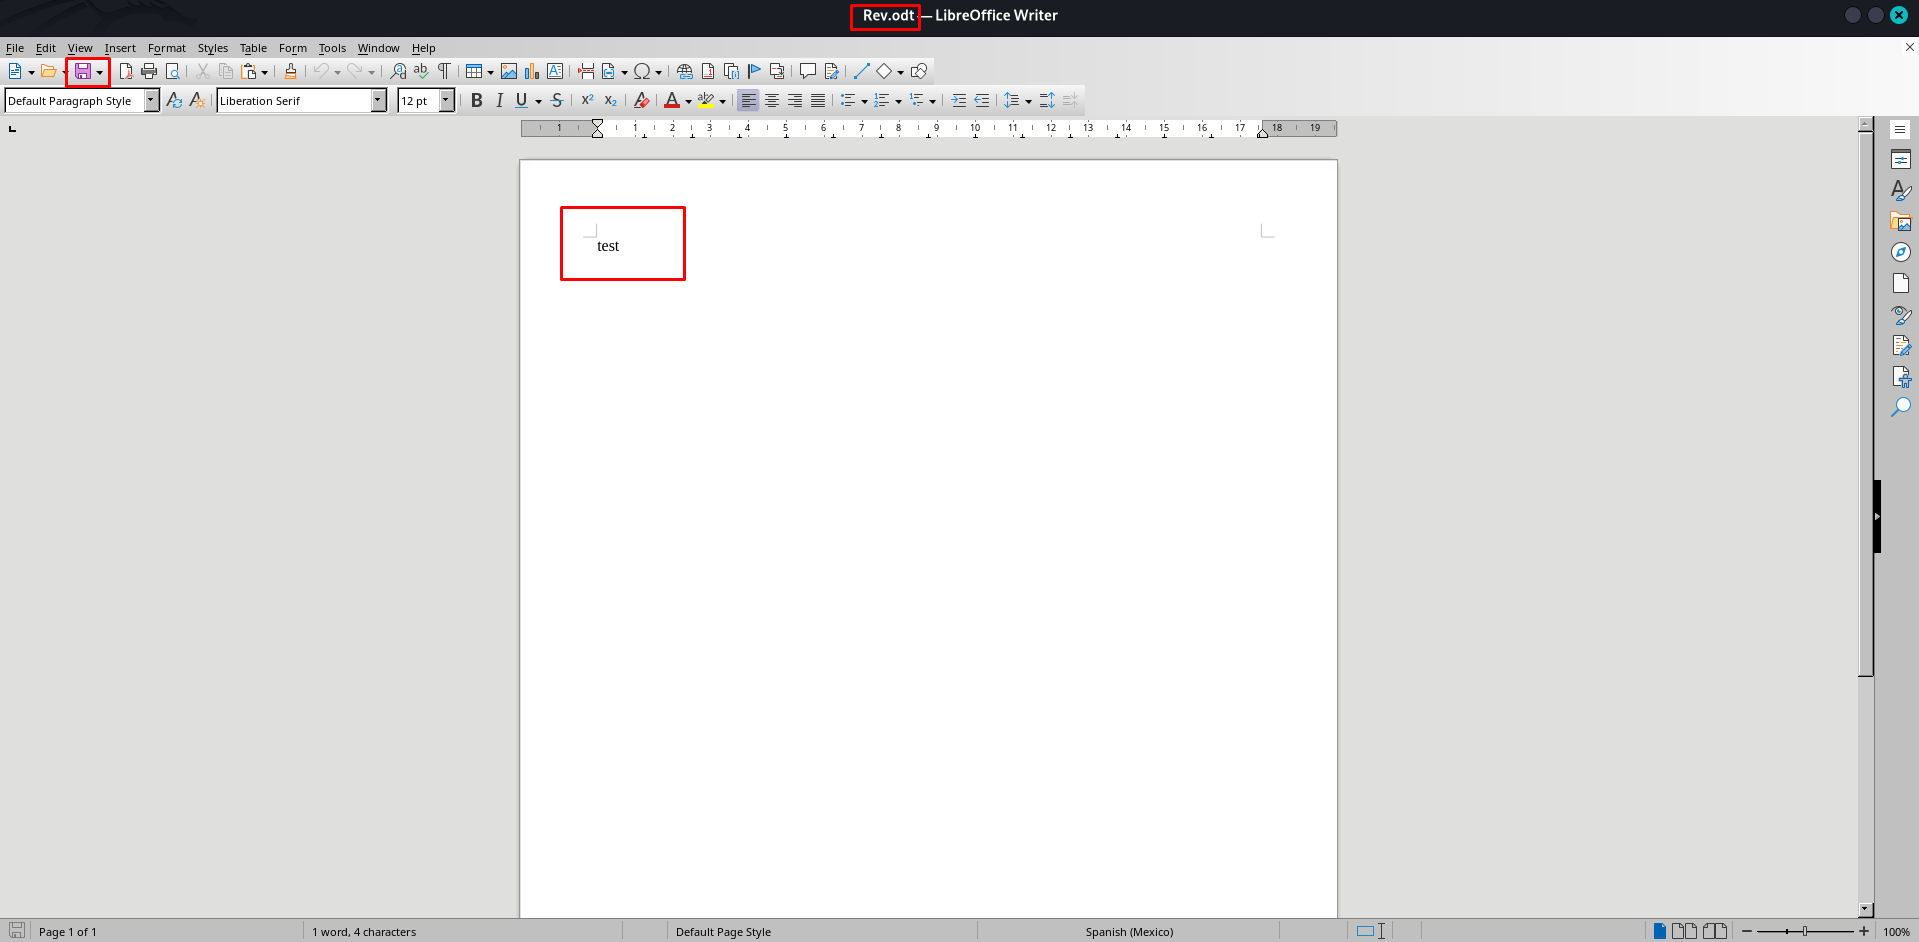Open the Format menu
Screen dimensions: 1919x942
pos(166,48)
